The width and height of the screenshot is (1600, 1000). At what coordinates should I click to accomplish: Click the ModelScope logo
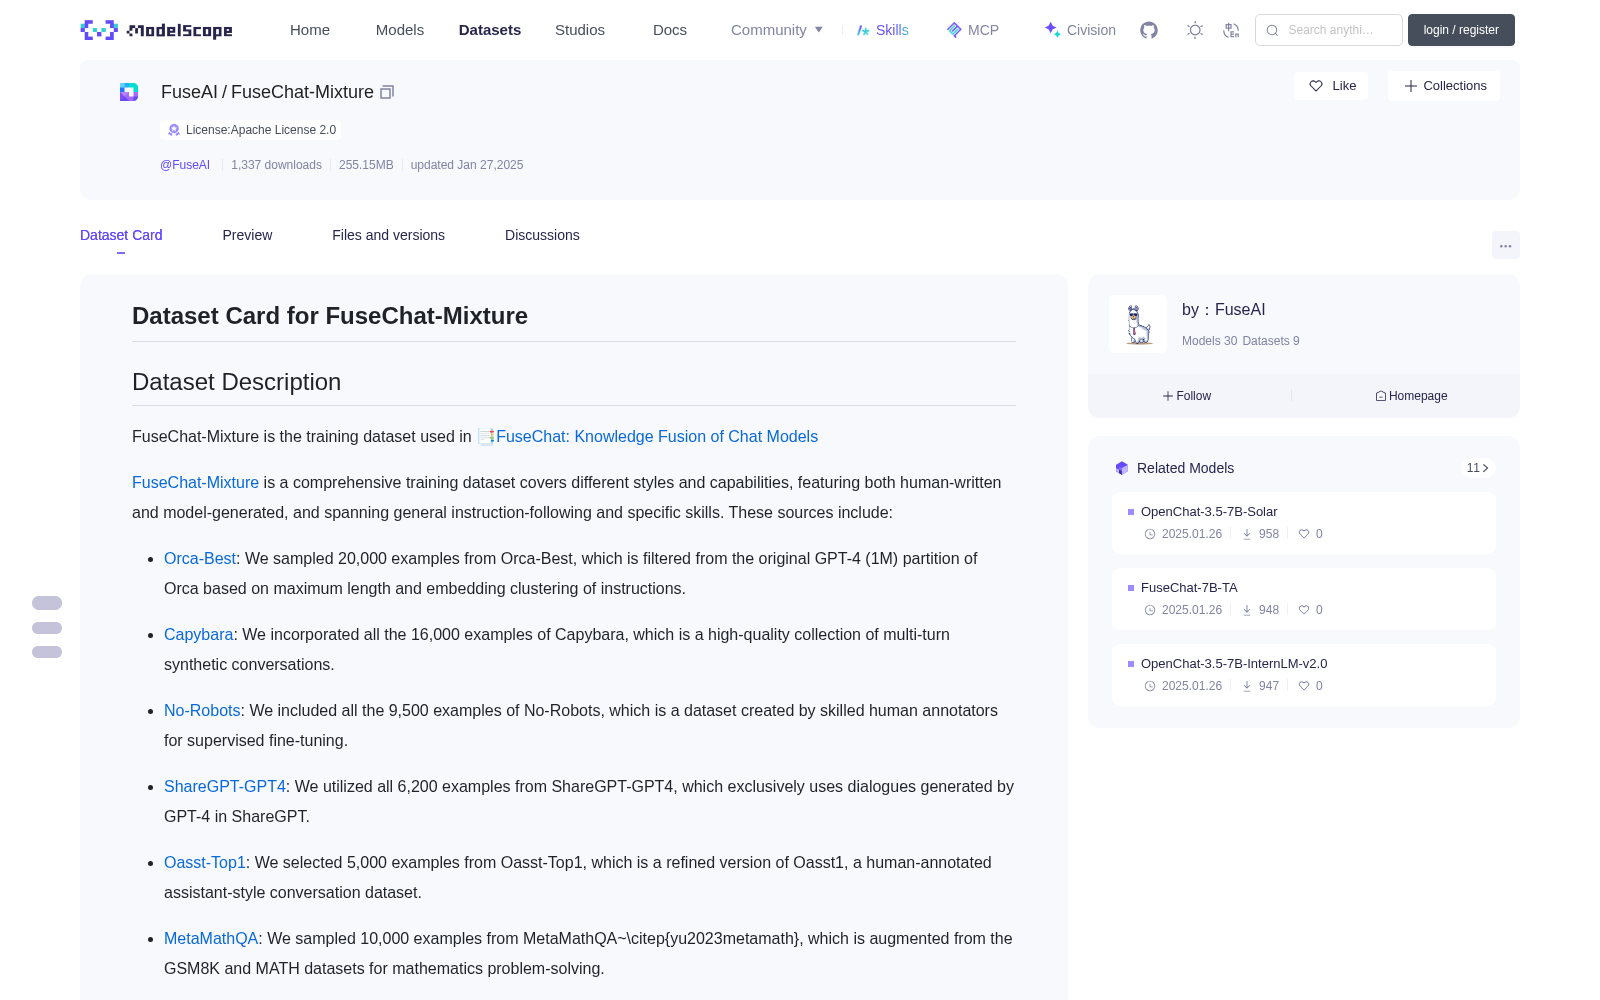pyautogui.click(x=157, y=30)
